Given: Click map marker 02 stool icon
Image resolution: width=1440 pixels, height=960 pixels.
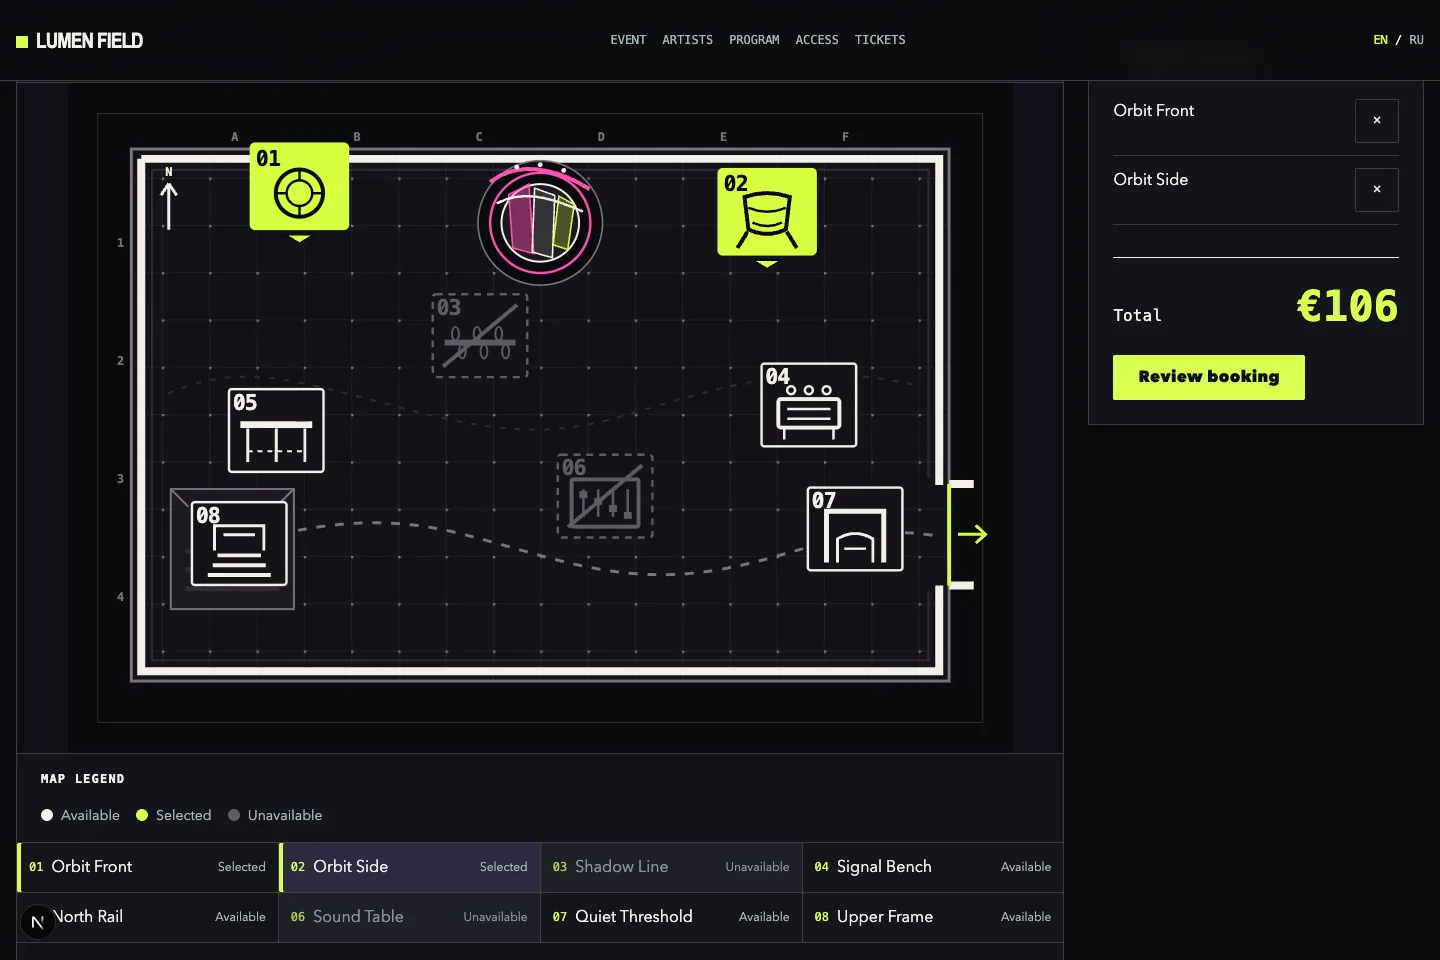Looking at the screenshot, I should [x=767, y=212].
